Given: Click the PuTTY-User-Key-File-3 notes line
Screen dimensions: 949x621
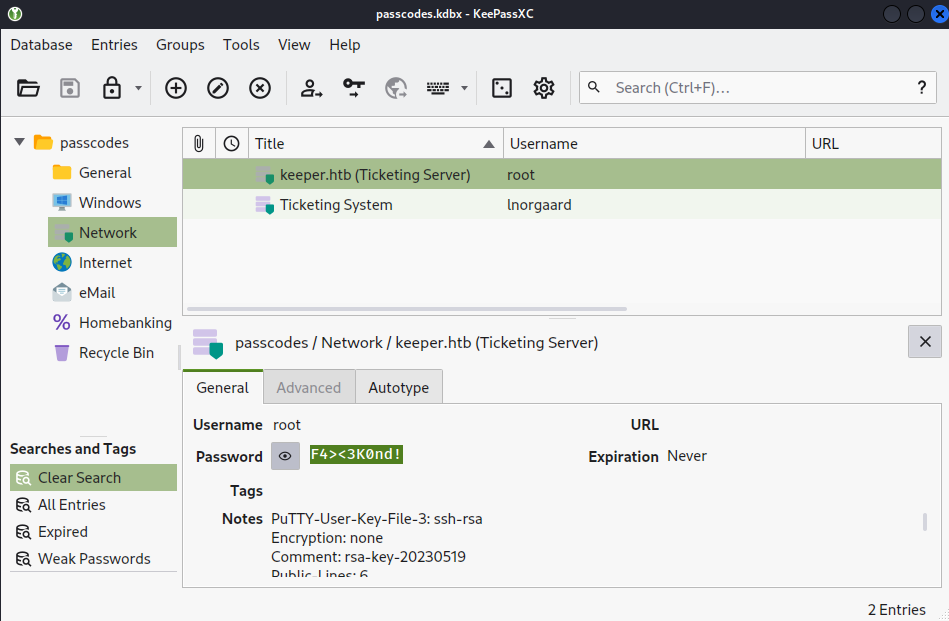Looking at the screenshot, I should pyautogui.click(x=376, y=519).
